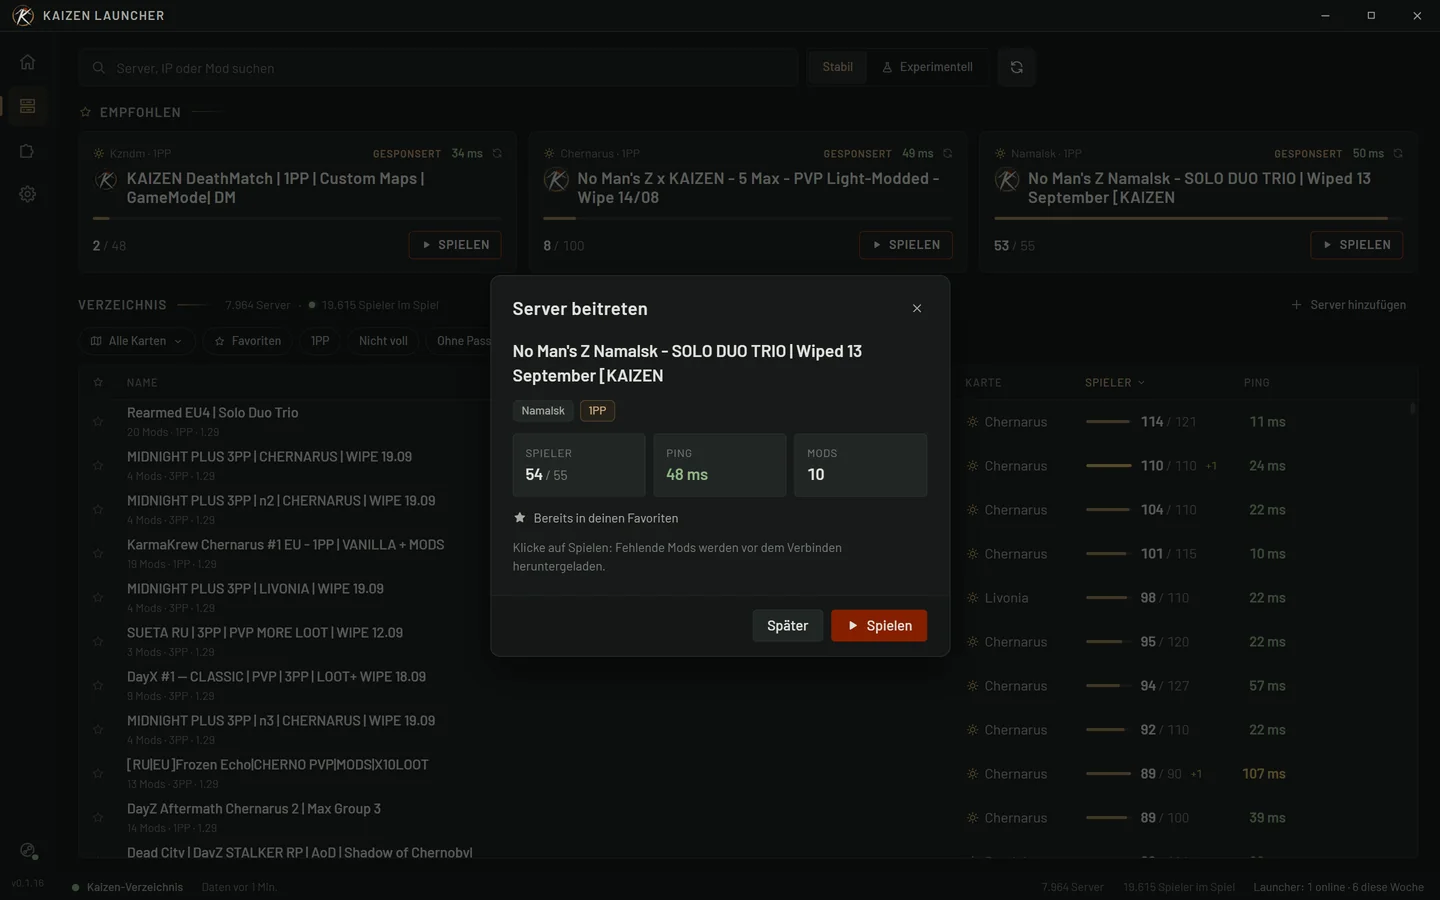Screen dimensions: 1440x900
Task: Switch to the Experimentell channel
Action: click(x=927, y=67)
